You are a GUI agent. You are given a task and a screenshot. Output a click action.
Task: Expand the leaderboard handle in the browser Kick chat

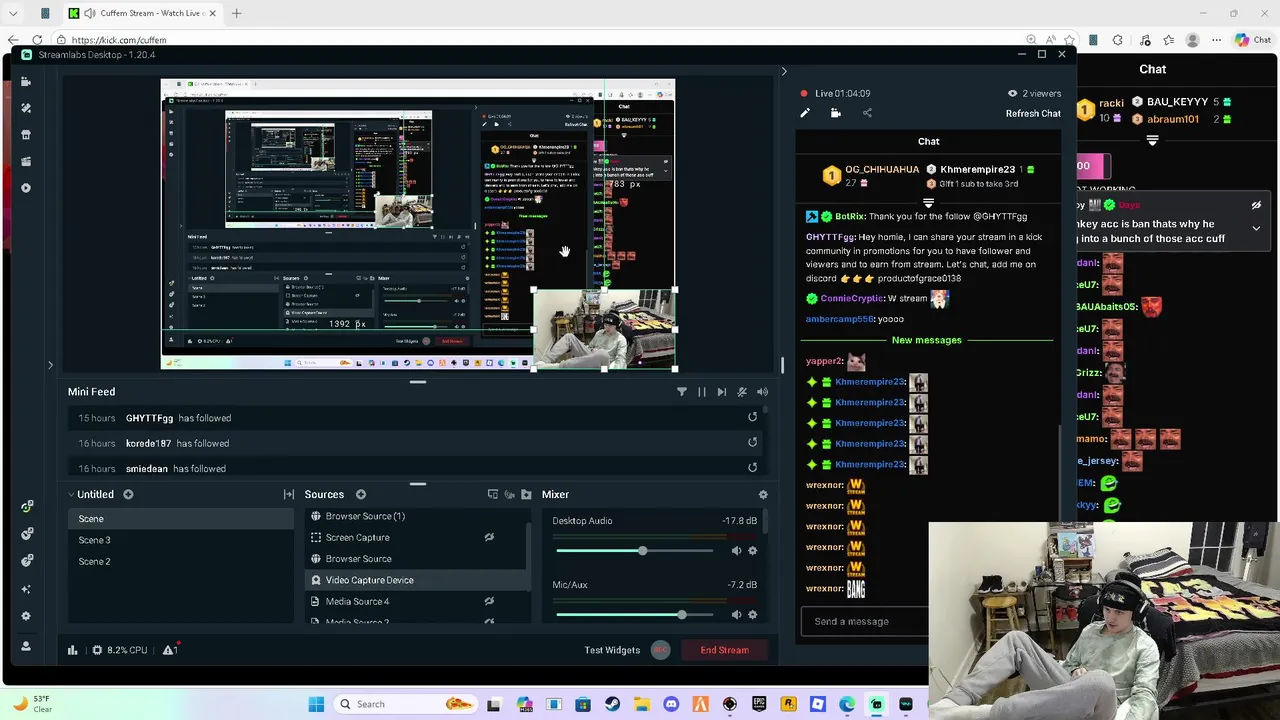coord(1152,141)
